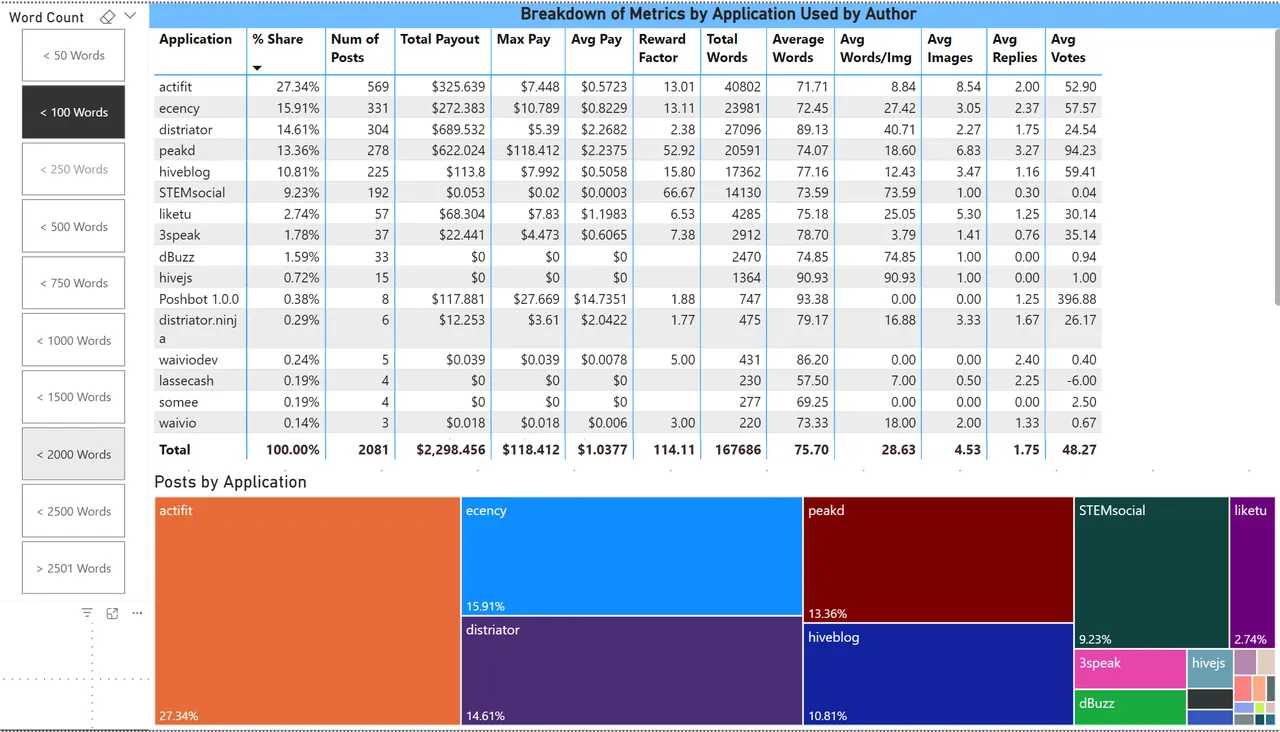This screenshot has width=1280, height=732.
Task: Select the navy hiveblog treemap tile
Action: 938,674
